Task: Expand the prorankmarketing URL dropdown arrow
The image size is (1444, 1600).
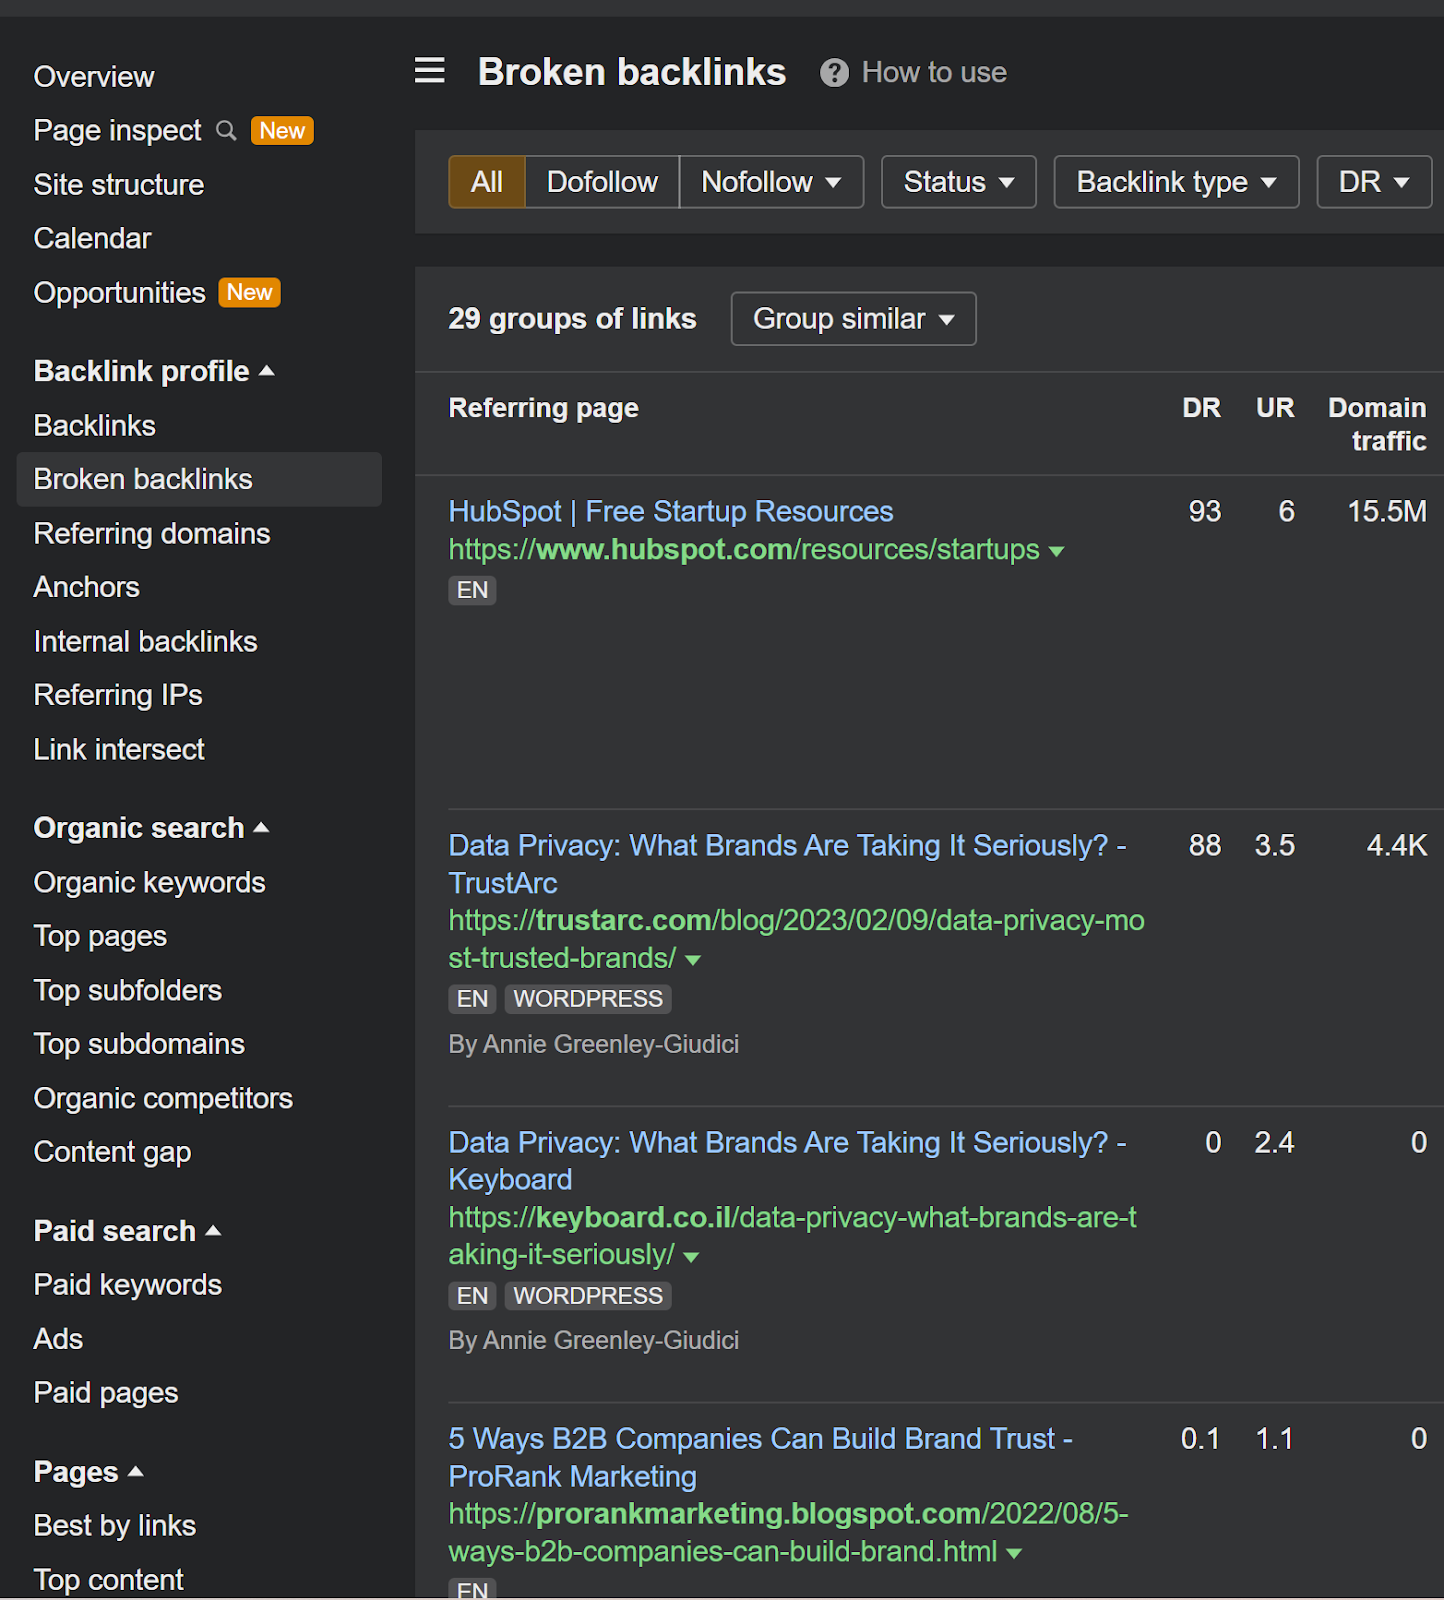Action: click(1014, 1553)
